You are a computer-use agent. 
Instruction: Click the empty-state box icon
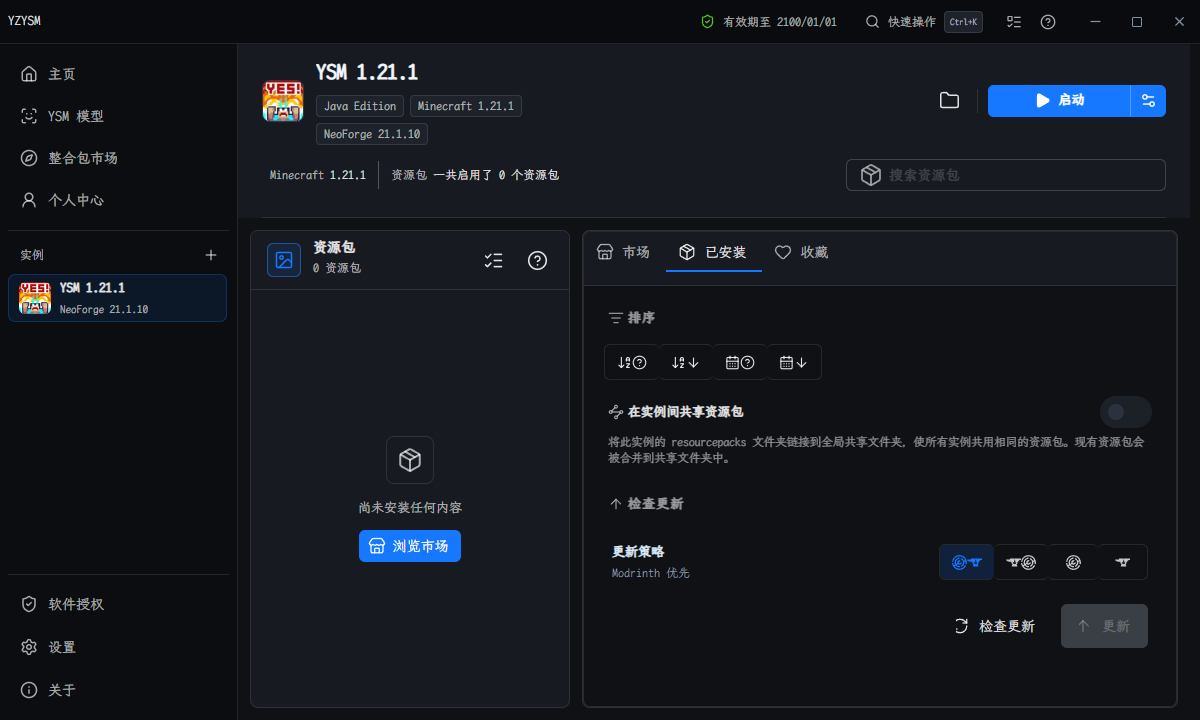point(410,460)
